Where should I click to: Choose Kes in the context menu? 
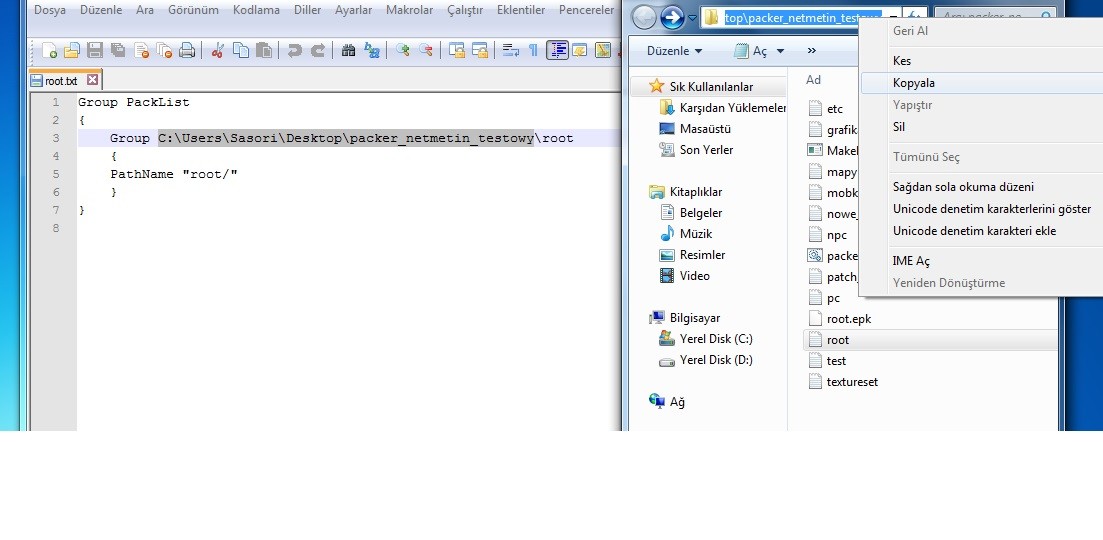(981, 61)
